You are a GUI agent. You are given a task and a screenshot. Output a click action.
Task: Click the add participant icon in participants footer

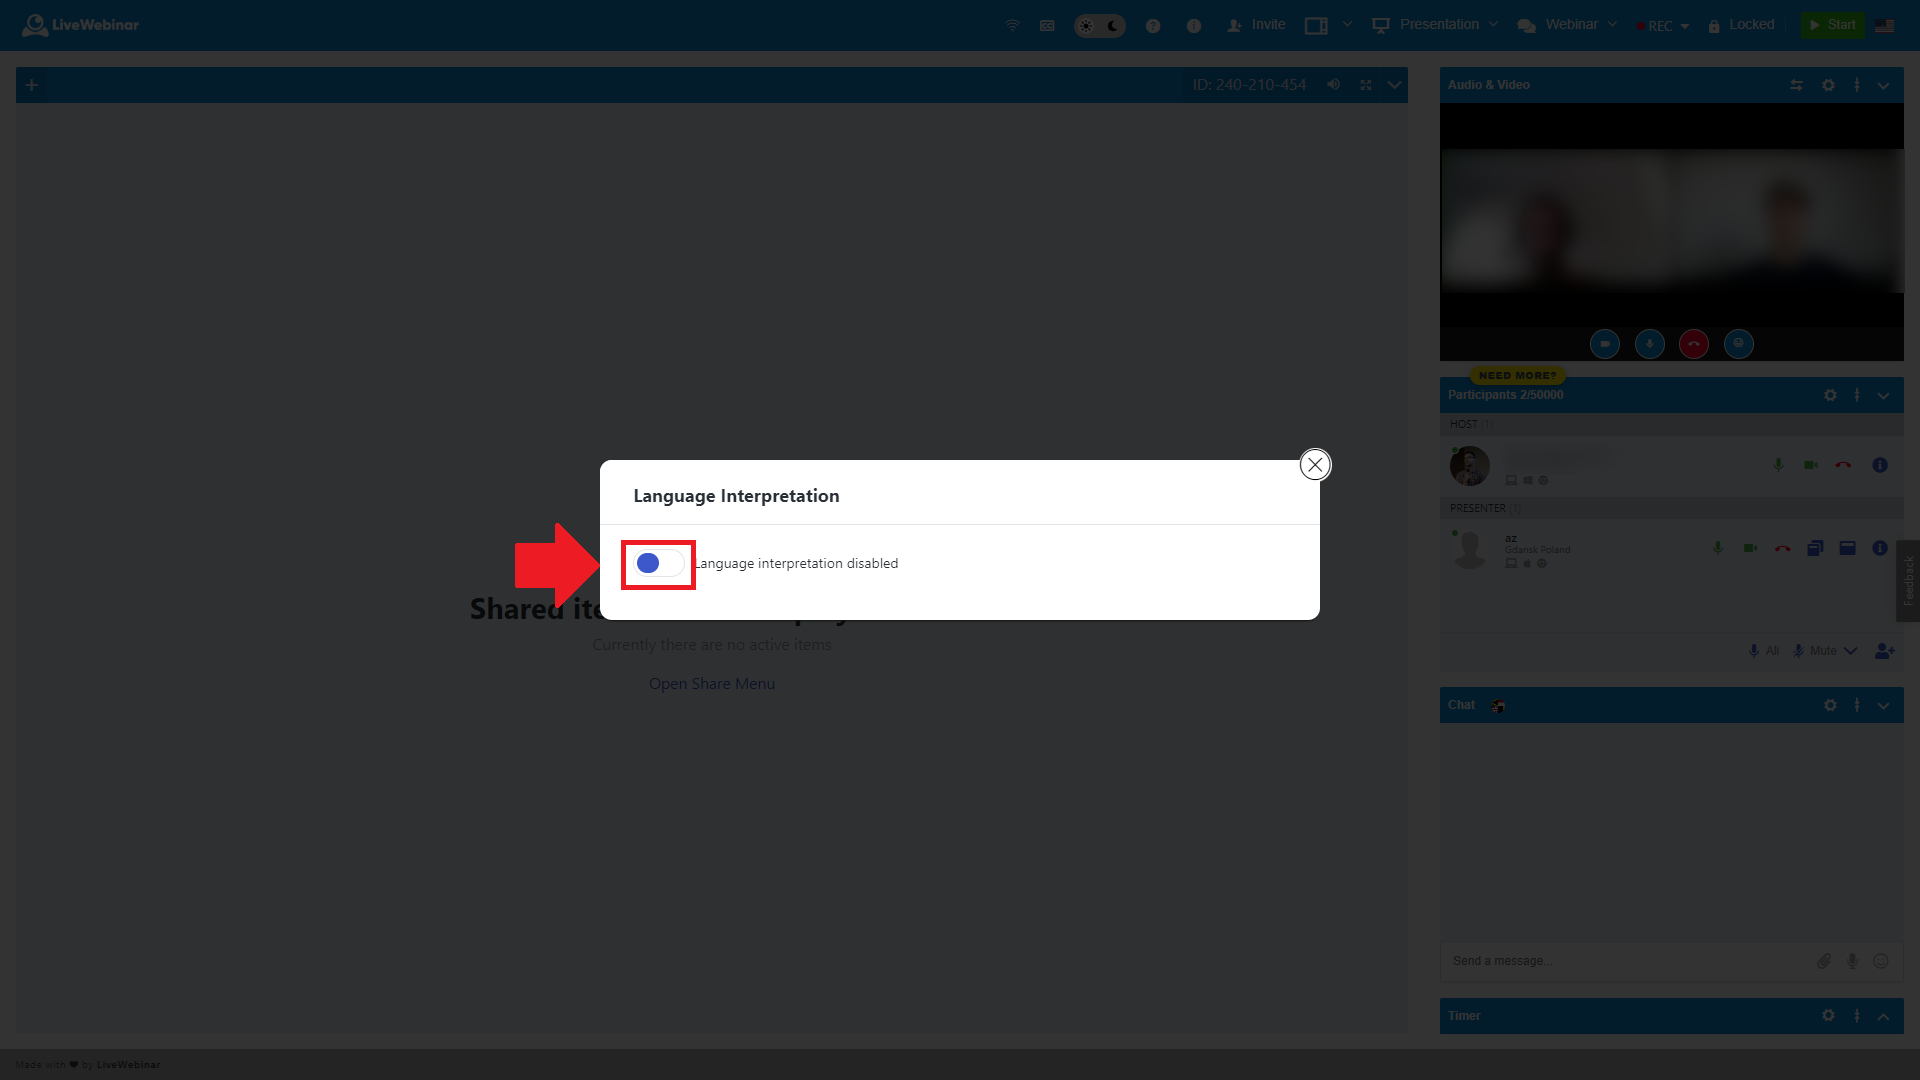(x=1886, y=651)
